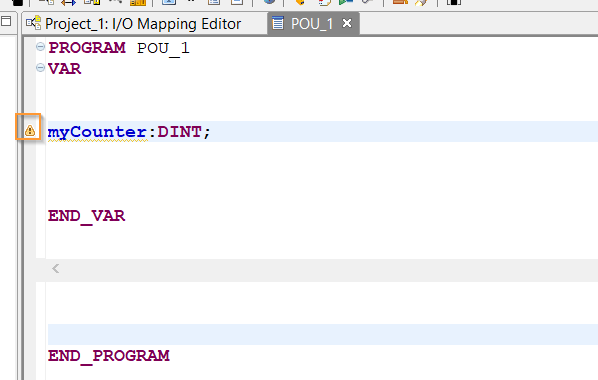Click the END_VAR keyword
Image resolution: width=598 pixels, height=380 pixels.
86,216
